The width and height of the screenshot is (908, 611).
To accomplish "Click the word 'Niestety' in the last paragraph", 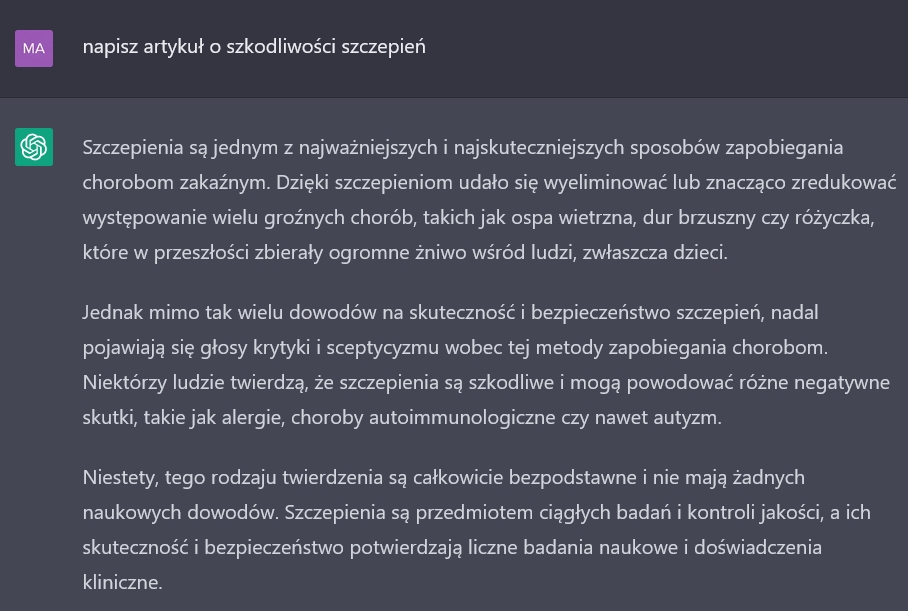I will (118, 478).
